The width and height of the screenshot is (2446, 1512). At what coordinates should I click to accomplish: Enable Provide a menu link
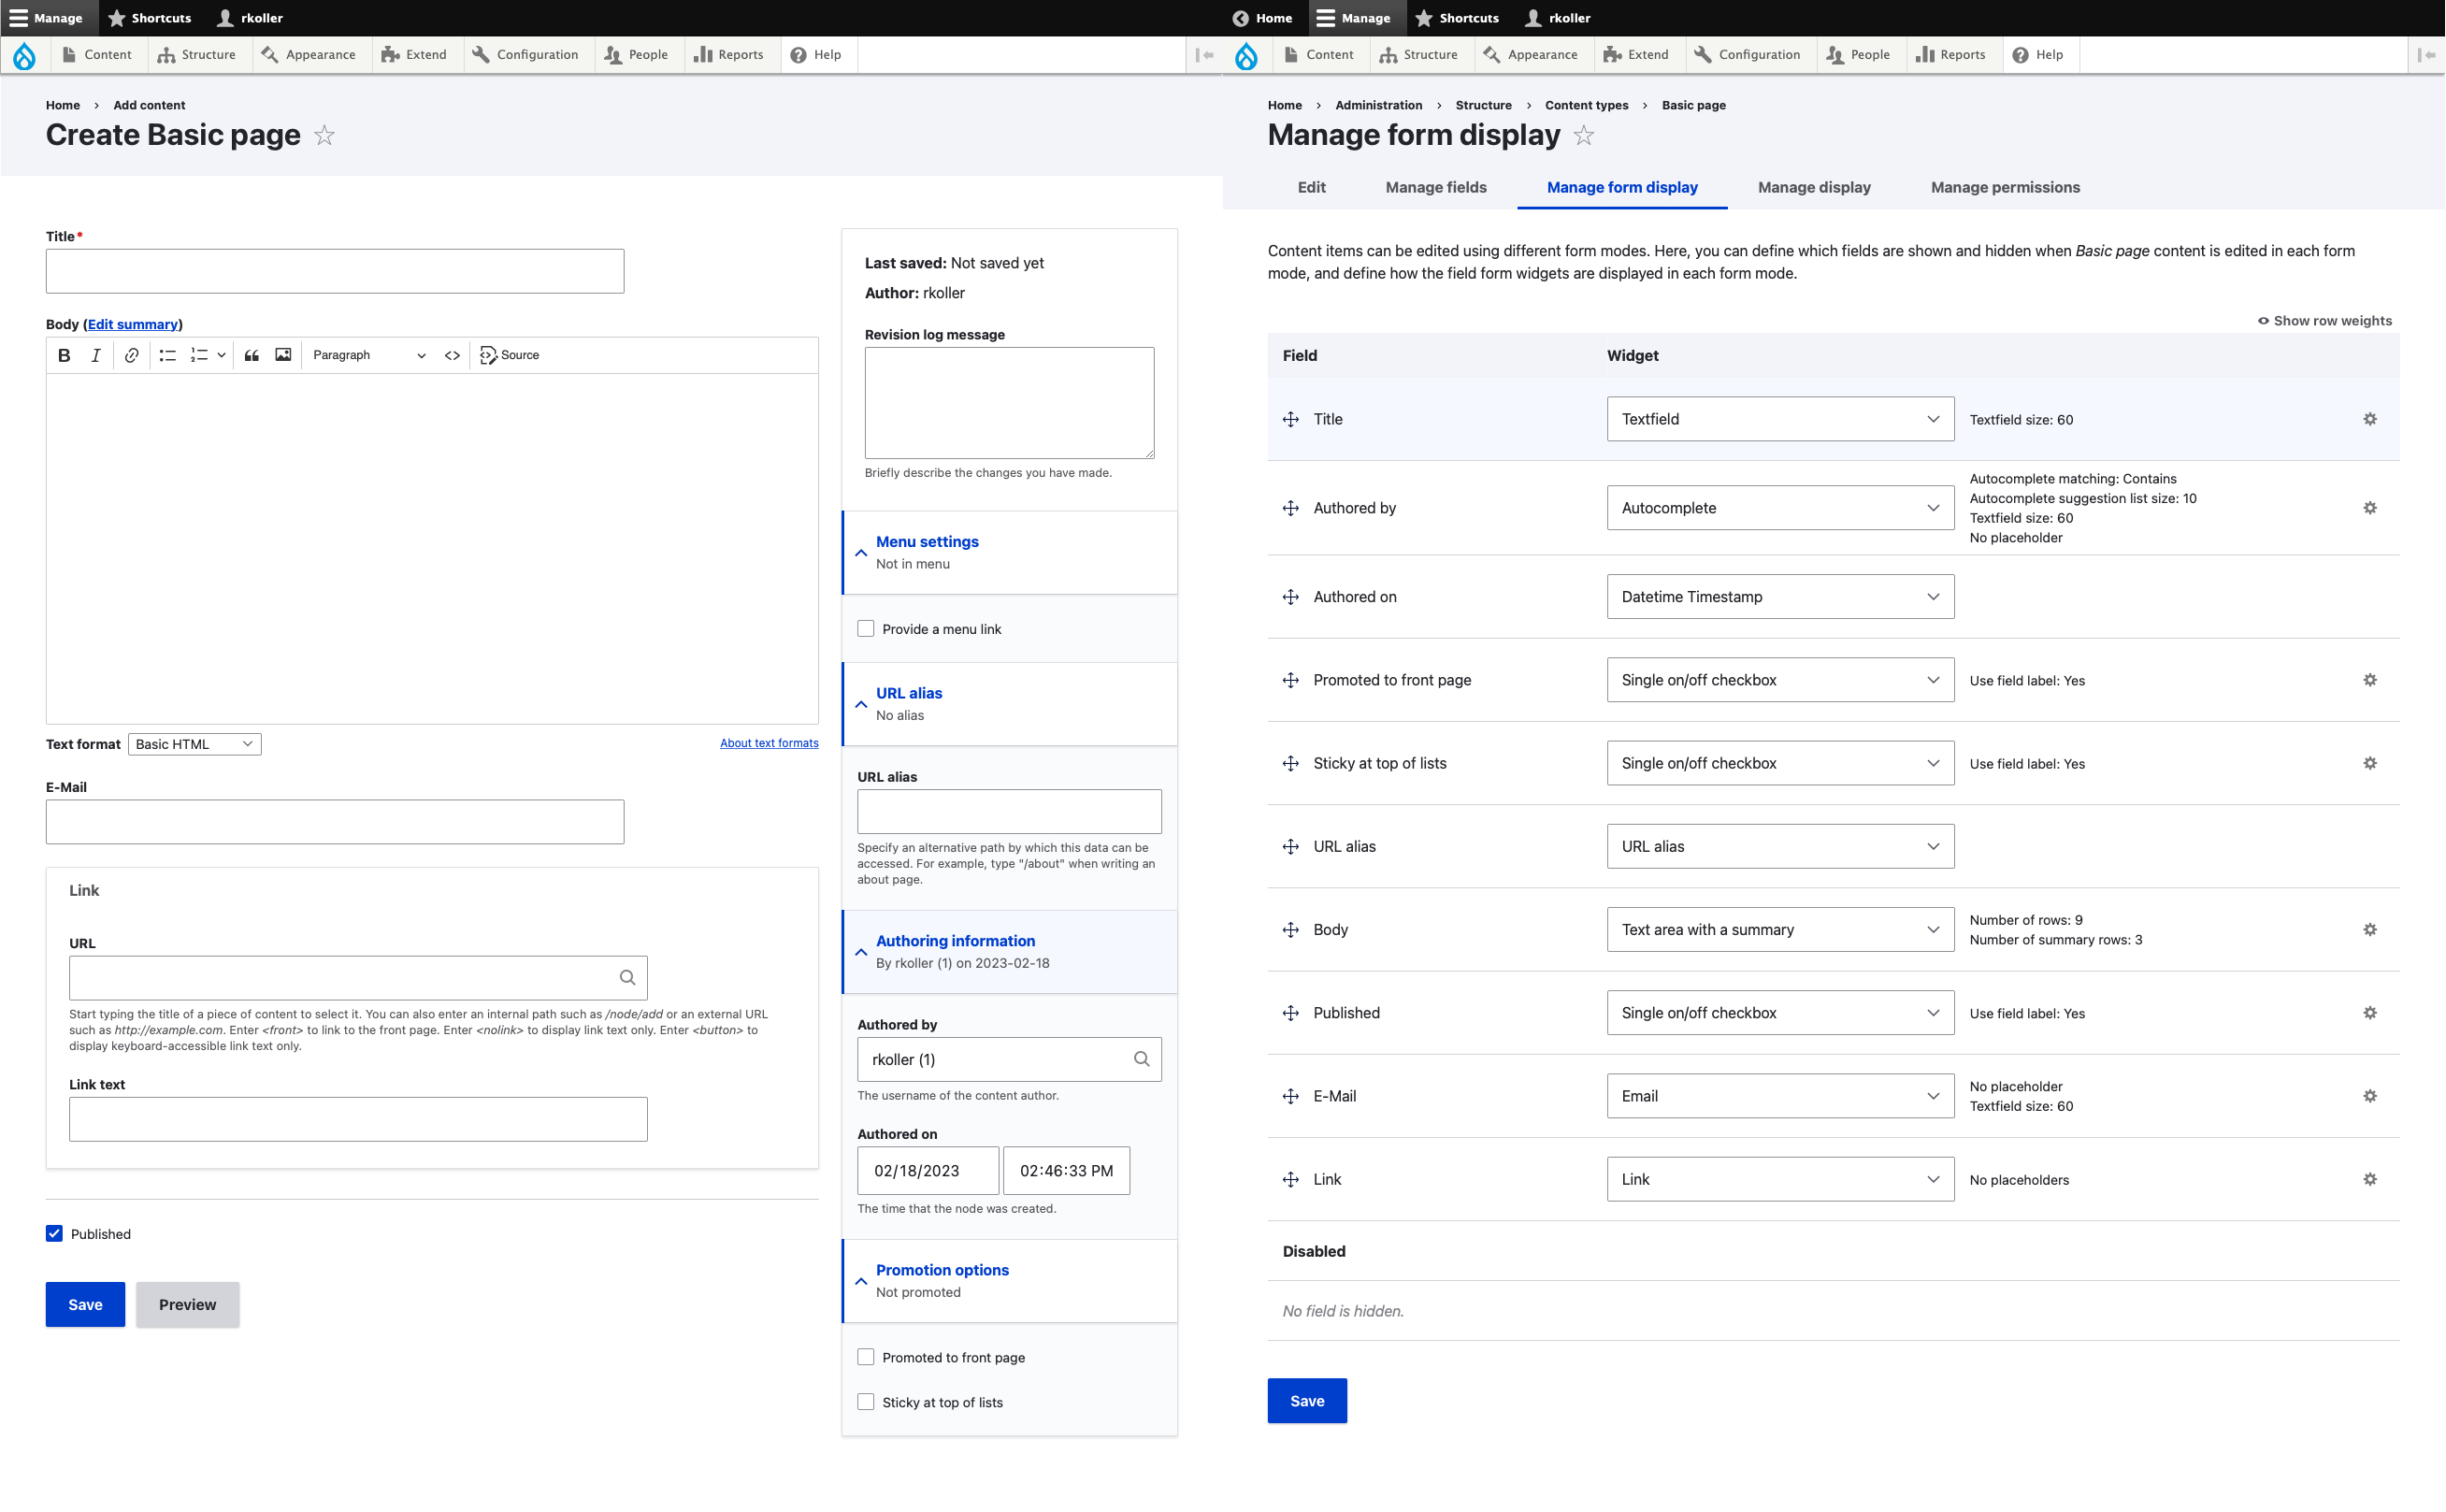pos(866,628)
